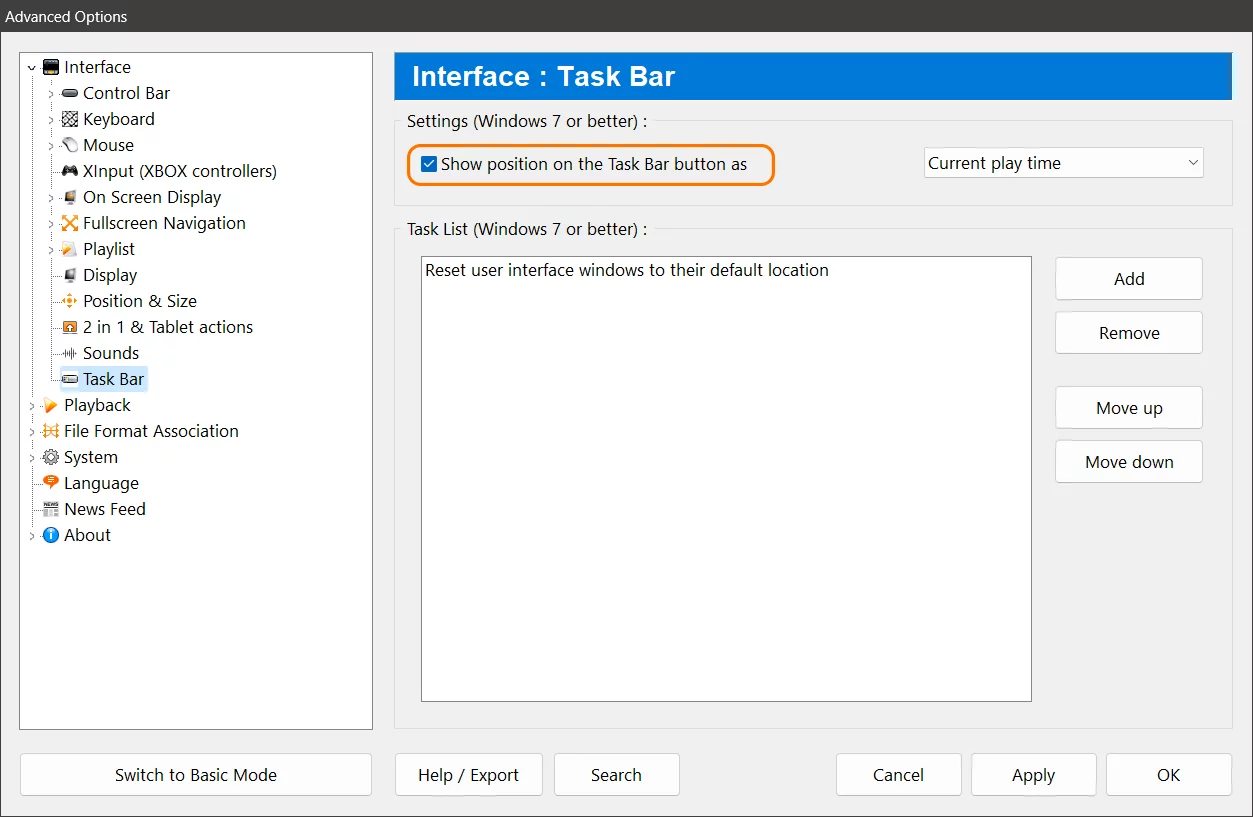Select Control Bar in the tree
This screenshot has height=817, width=1253.
(126, 93)
